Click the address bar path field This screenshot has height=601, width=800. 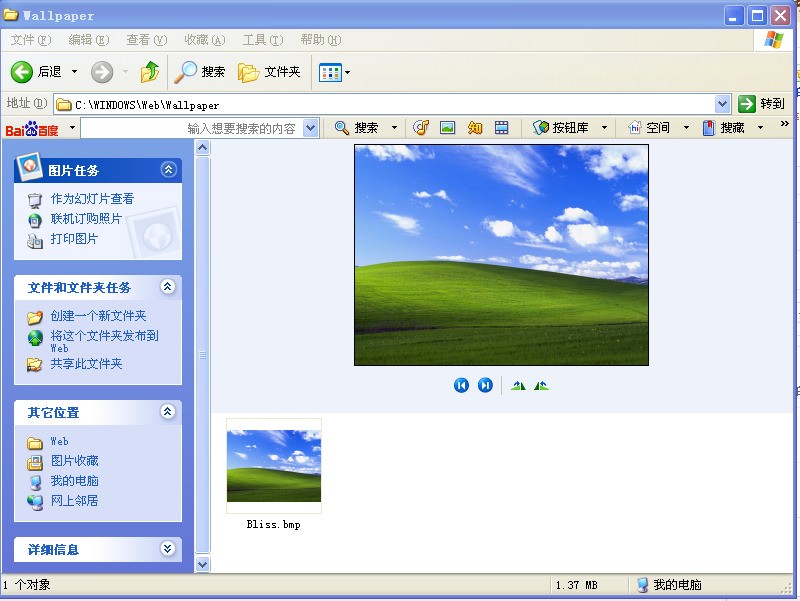[x=385, y=105]
